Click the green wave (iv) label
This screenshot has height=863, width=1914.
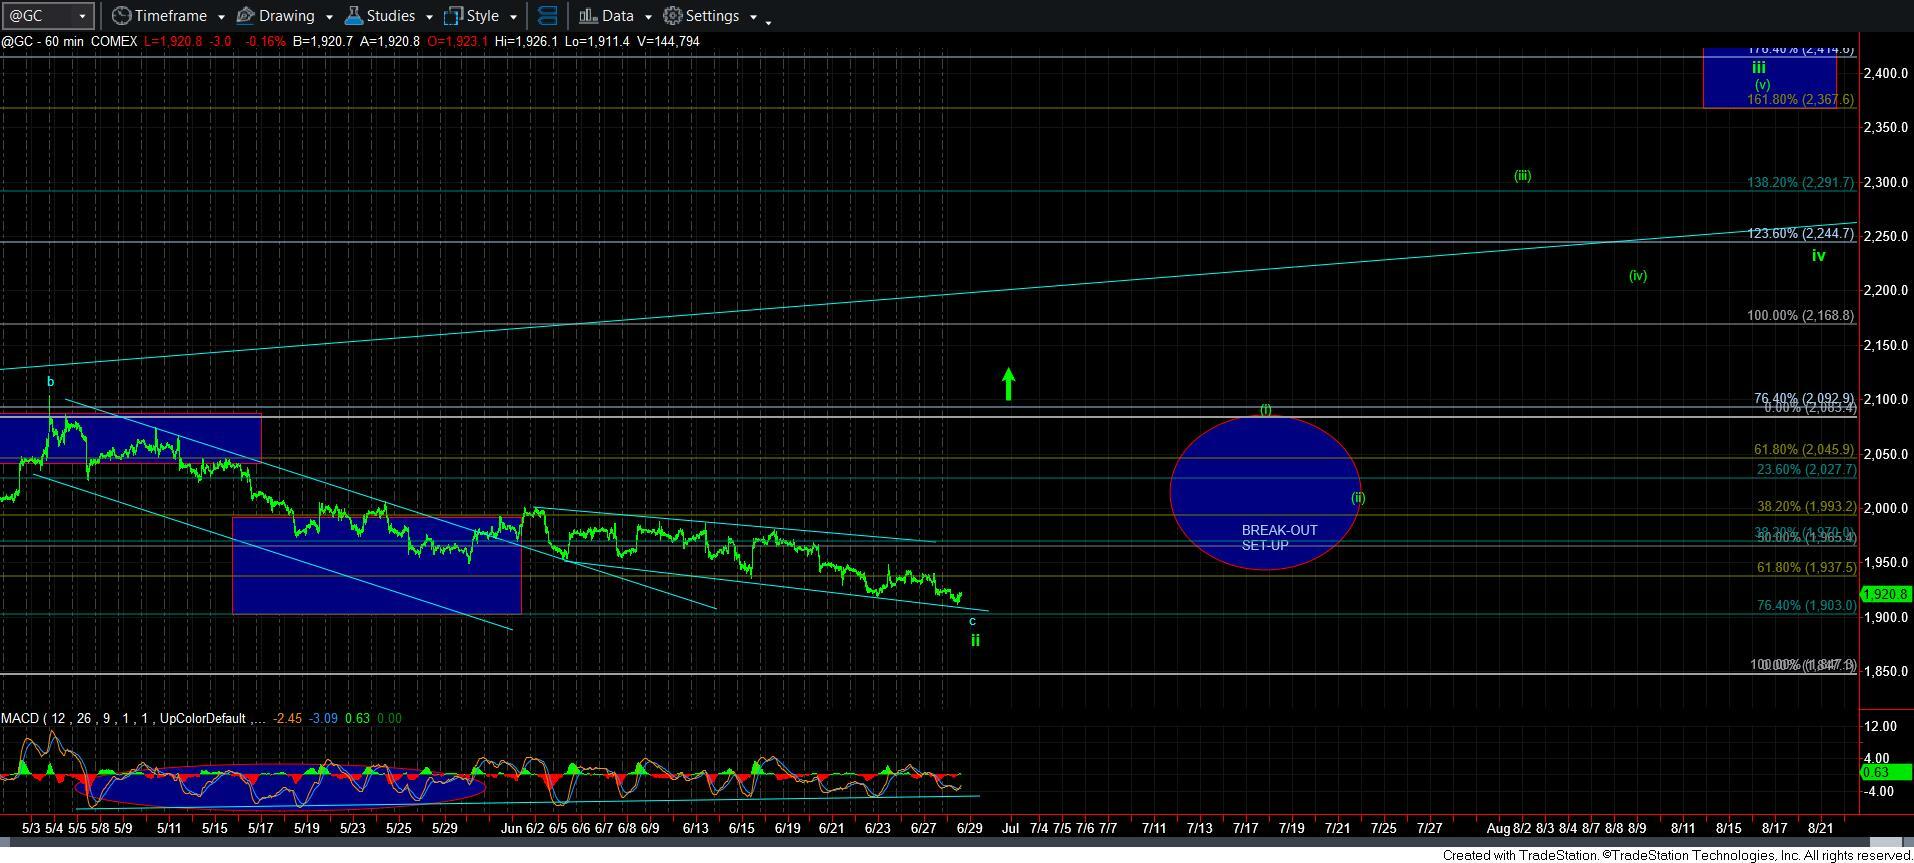tap(1637, 275)
